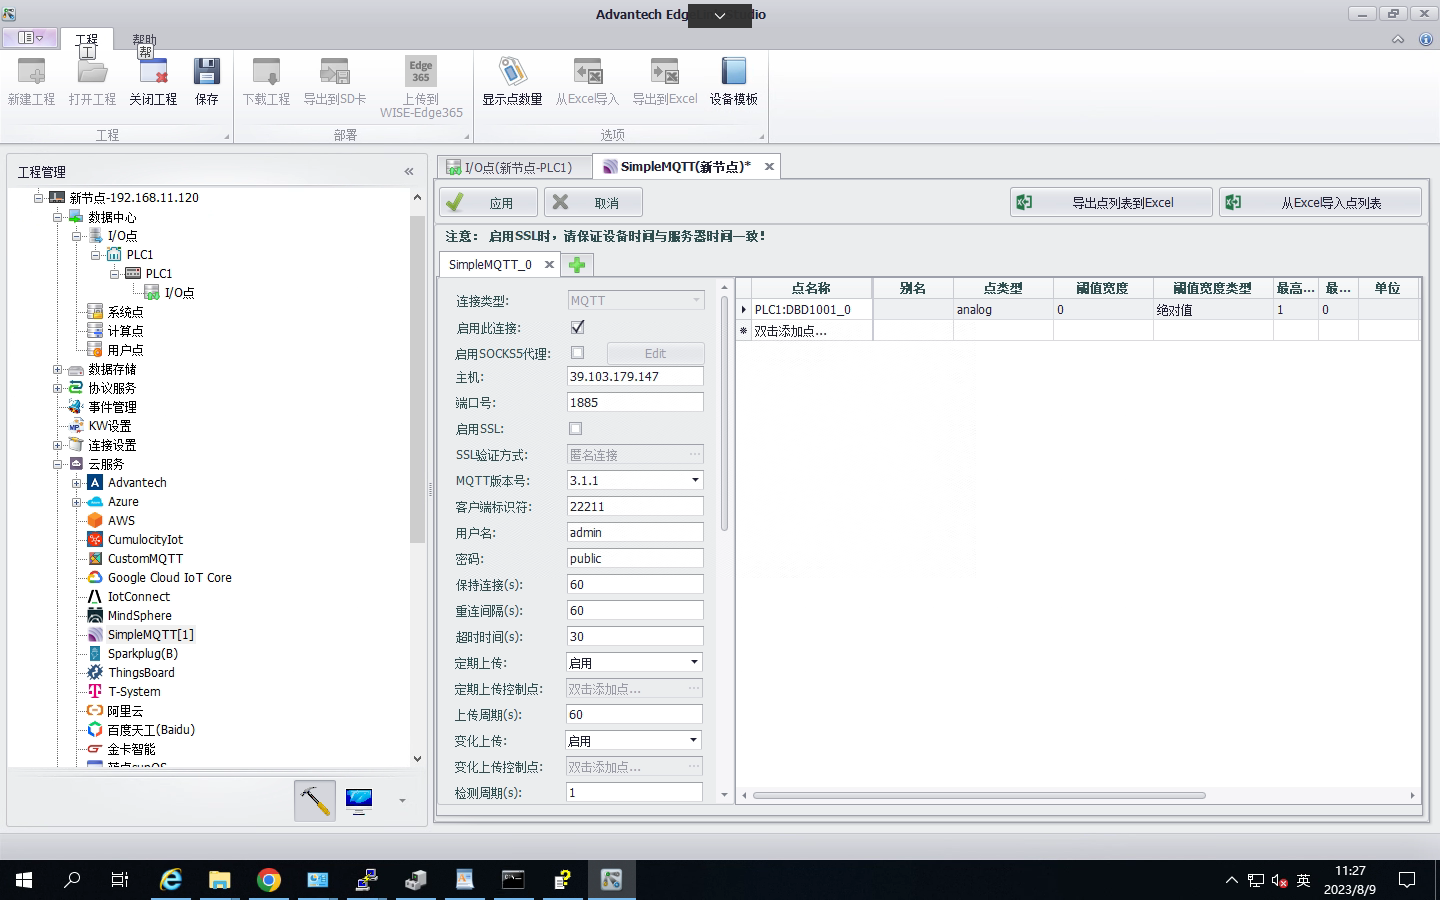
Task: Select the hammer configuration mode icon
Action: (x=315, y=800)
